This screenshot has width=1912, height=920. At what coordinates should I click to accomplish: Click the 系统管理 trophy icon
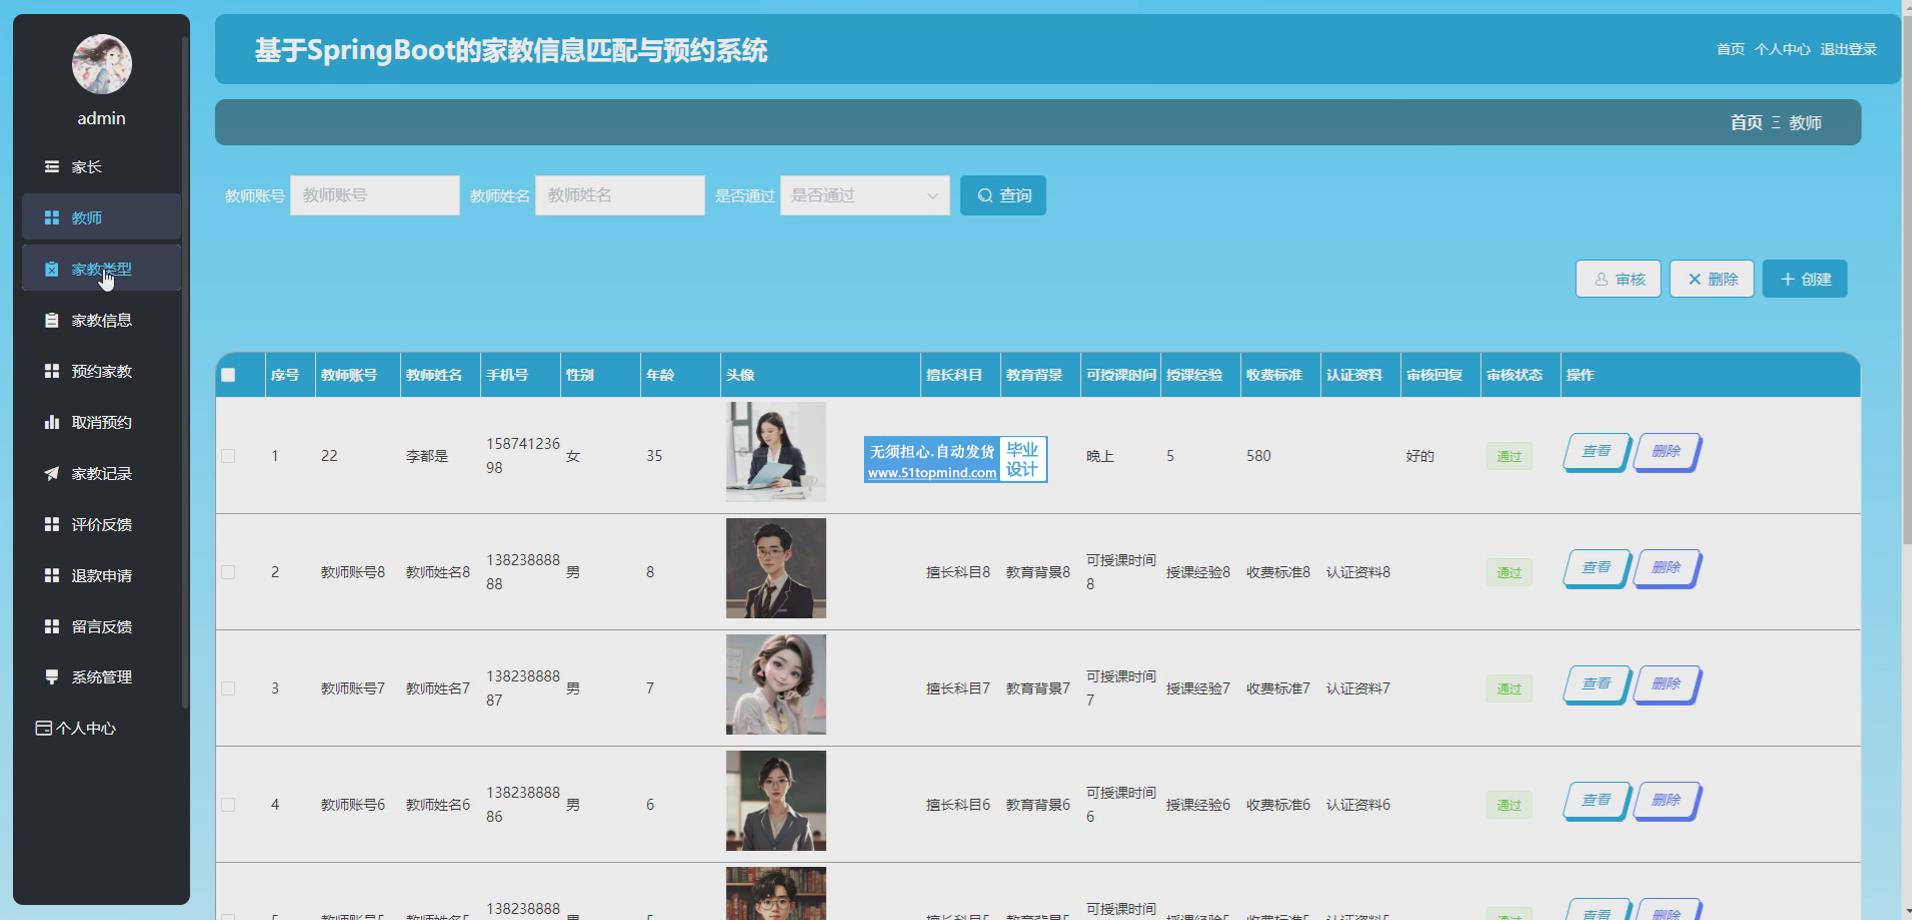tap(51, 677)
